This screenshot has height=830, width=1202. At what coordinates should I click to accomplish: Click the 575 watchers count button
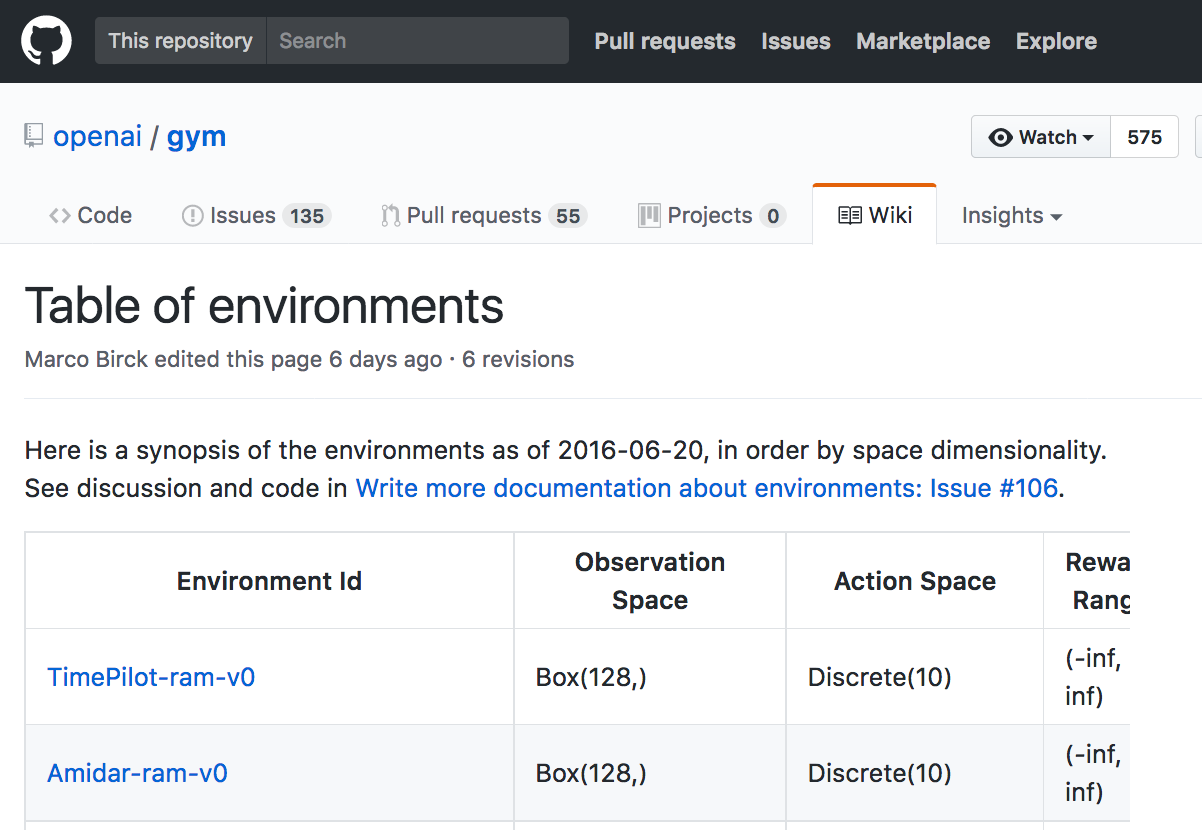point(1144,138)
